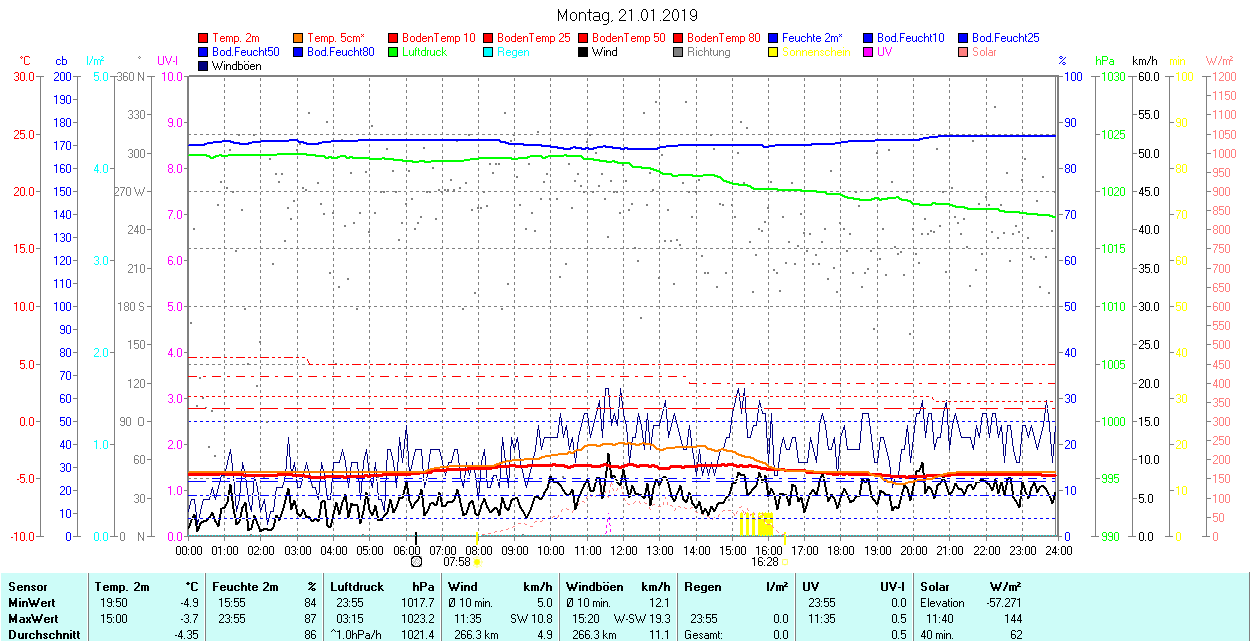
Task: Click the red Temp. 2m legend square
Action: click(204, 38)
